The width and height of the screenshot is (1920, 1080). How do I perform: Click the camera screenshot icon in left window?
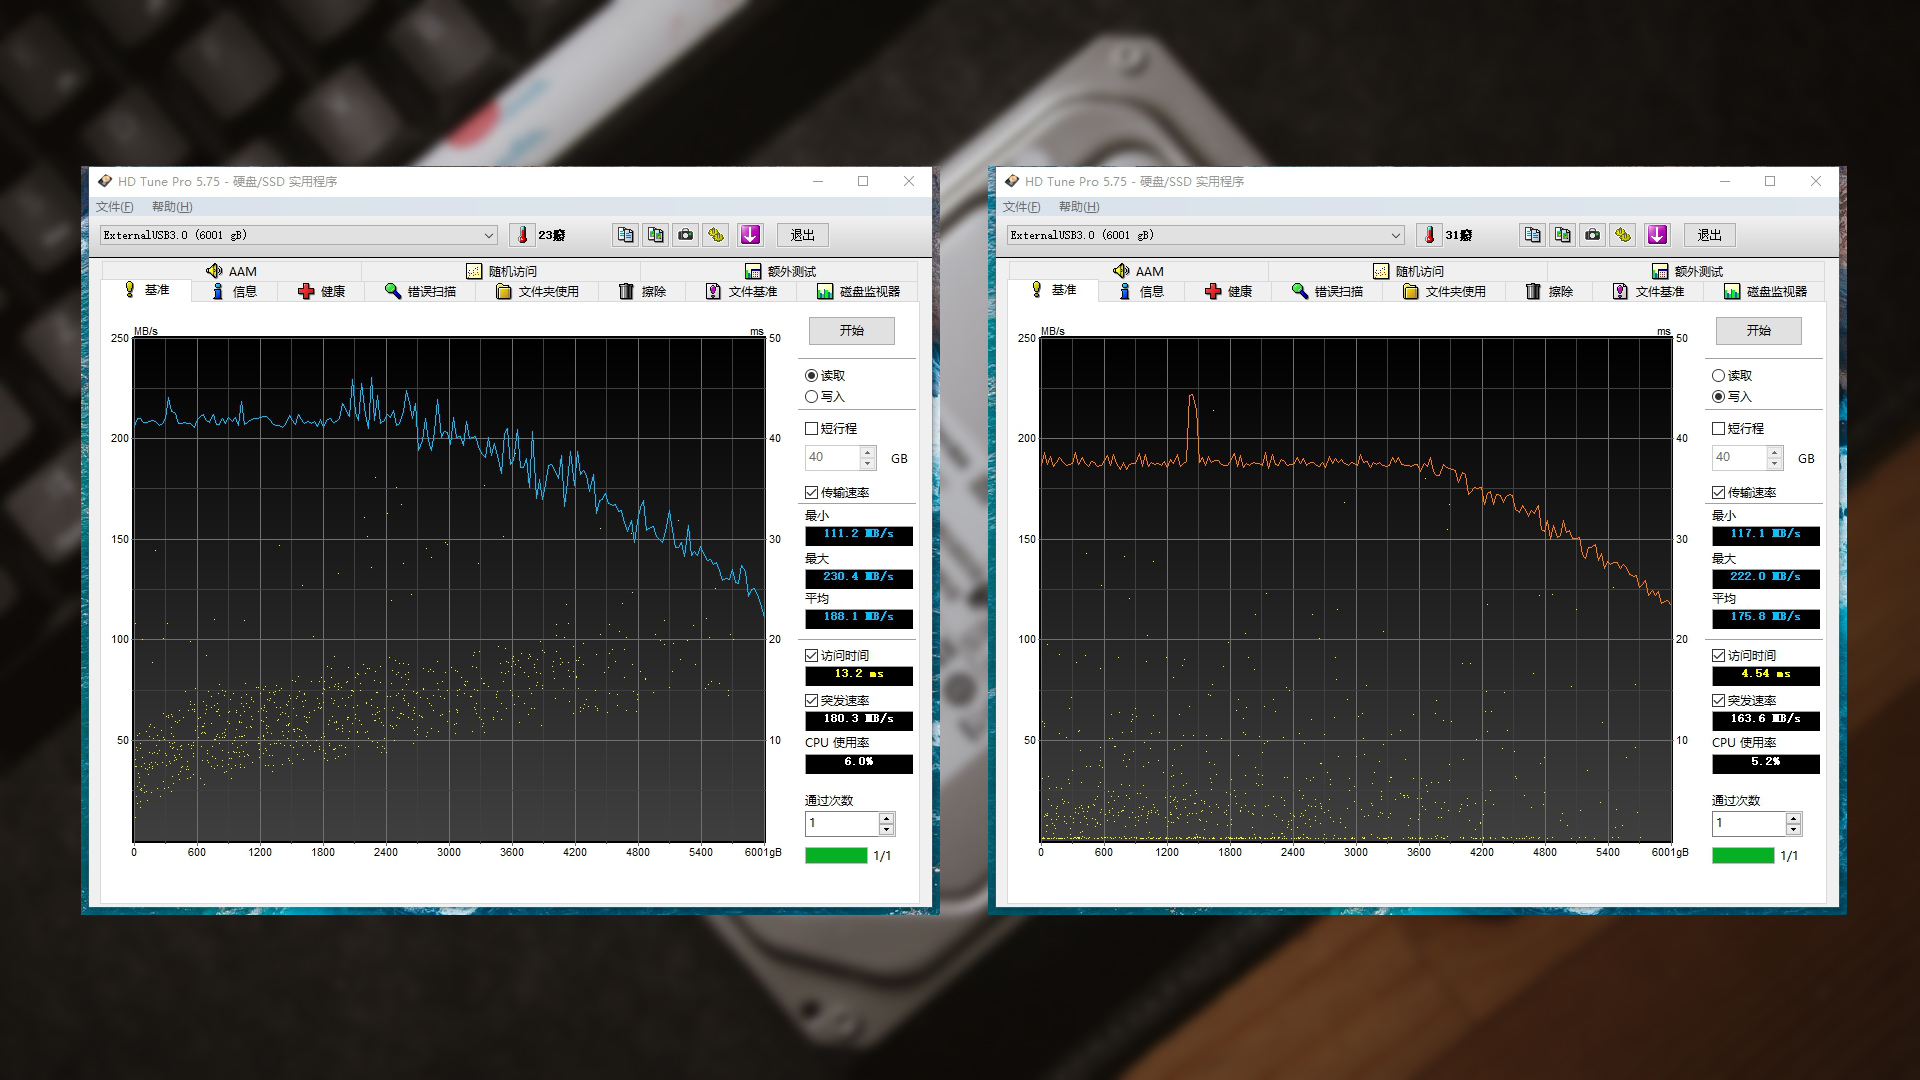tap(685, 235)
